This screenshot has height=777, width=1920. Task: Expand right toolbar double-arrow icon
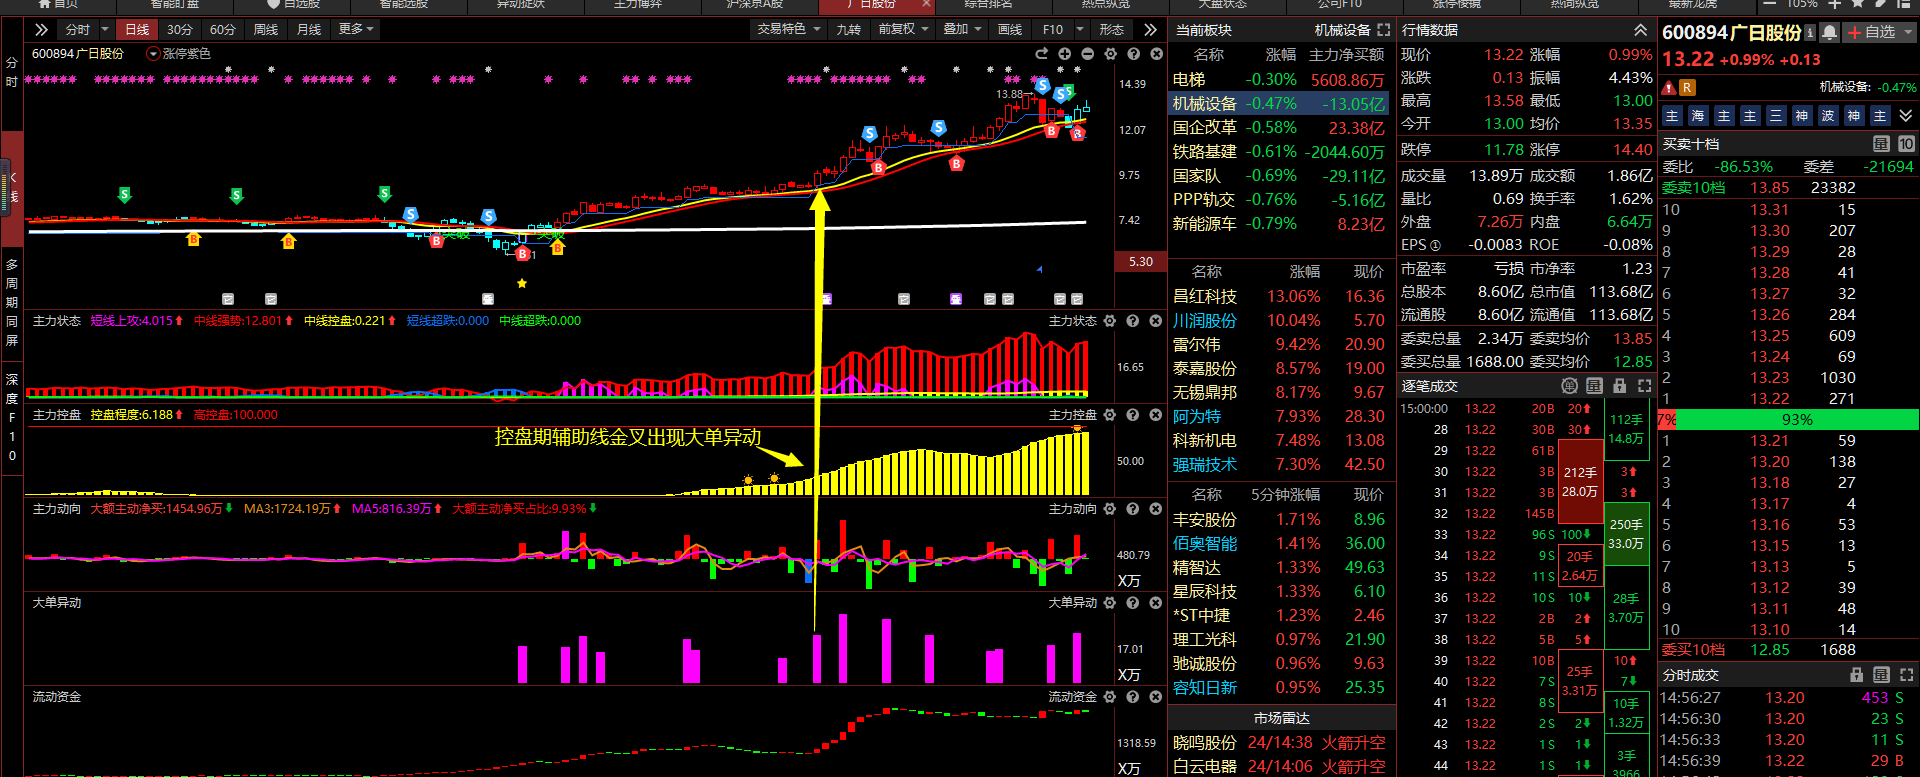tap(1150, 30)
